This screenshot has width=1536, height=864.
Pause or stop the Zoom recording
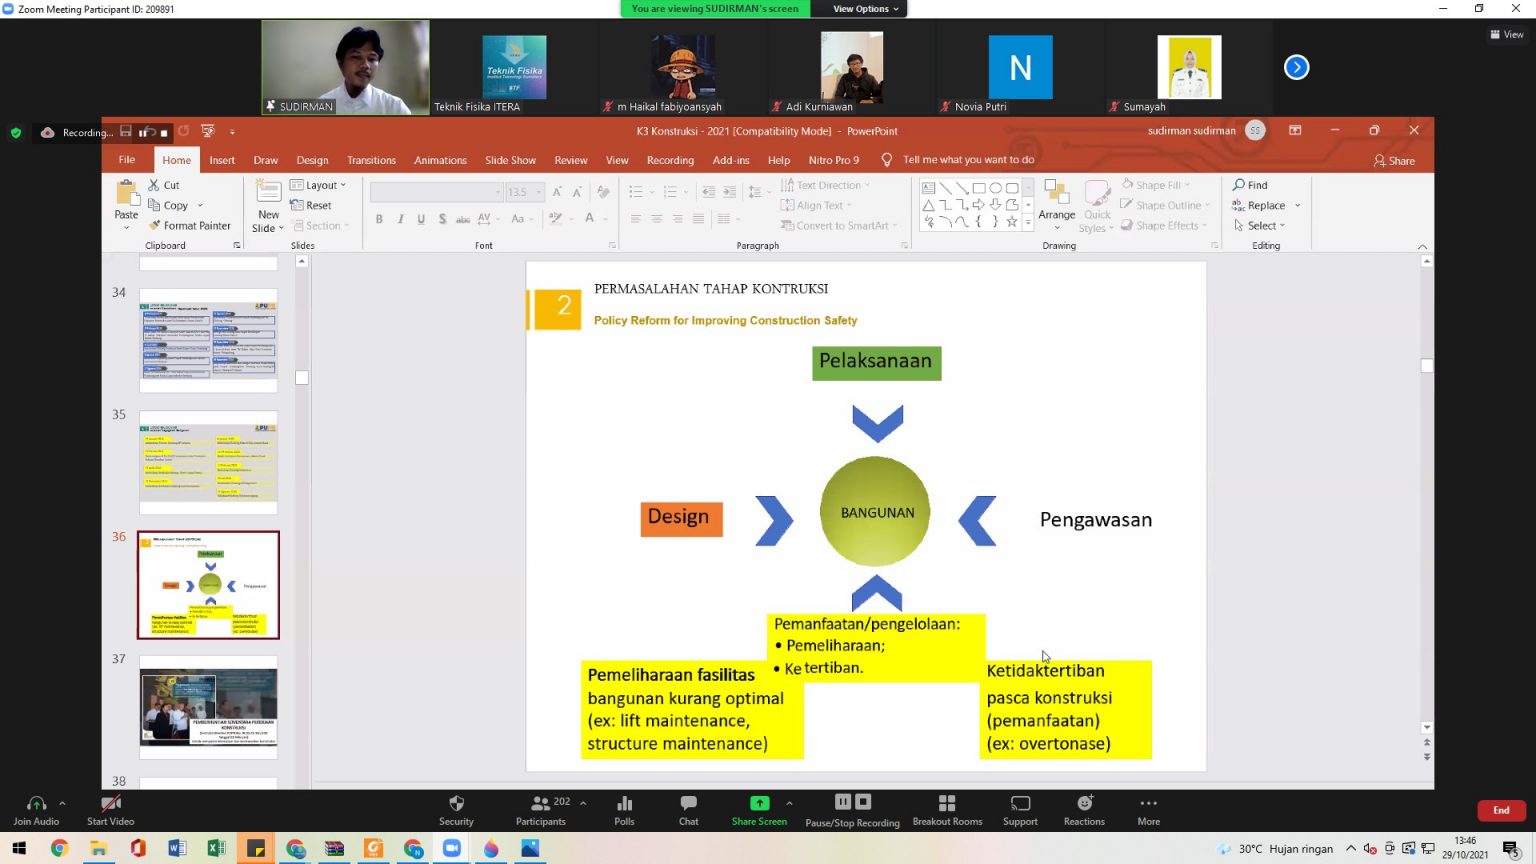coord(852,809)
